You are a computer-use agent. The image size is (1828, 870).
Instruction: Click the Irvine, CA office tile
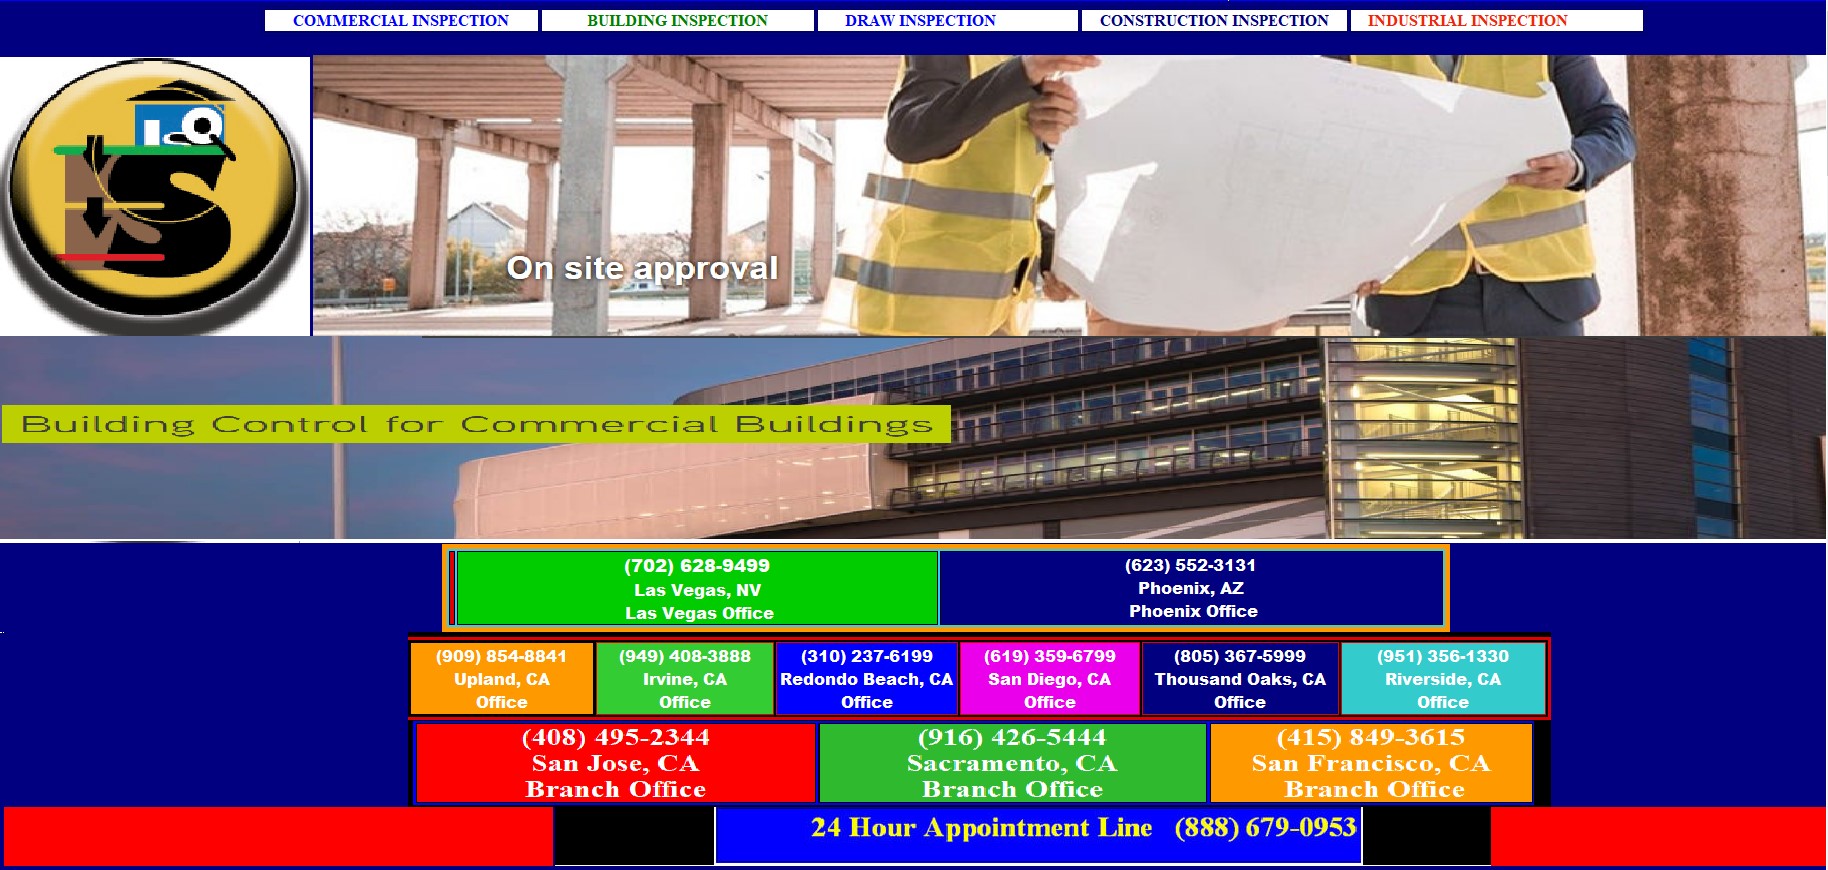(684, 679)
